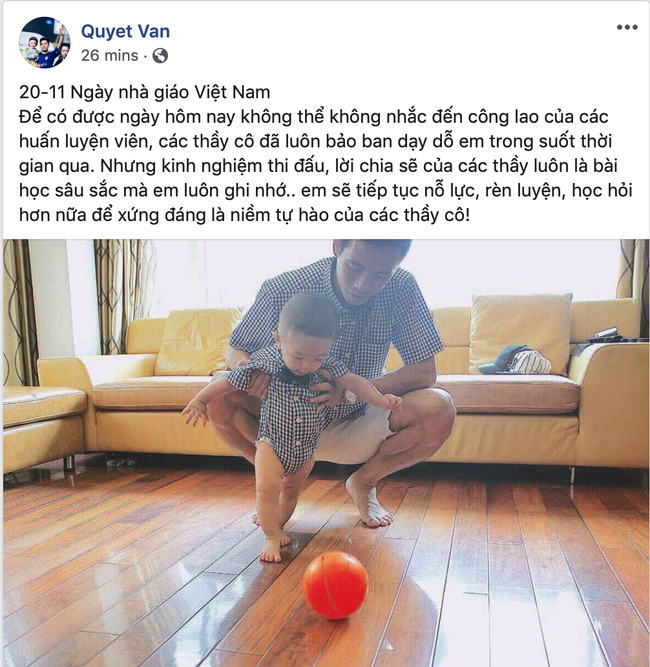Click the orange ball in the photo
Image resolution: width=650 pixels, height=667 pixels.
pyautogui.click(x=335, y=584)
